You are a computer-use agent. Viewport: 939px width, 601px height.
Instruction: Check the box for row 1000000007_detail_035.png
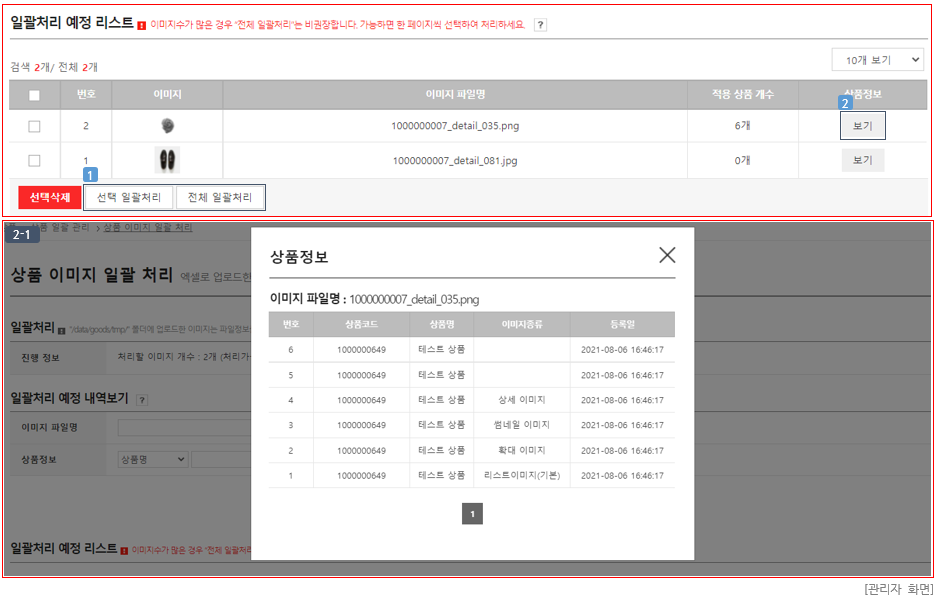[34, 126]
